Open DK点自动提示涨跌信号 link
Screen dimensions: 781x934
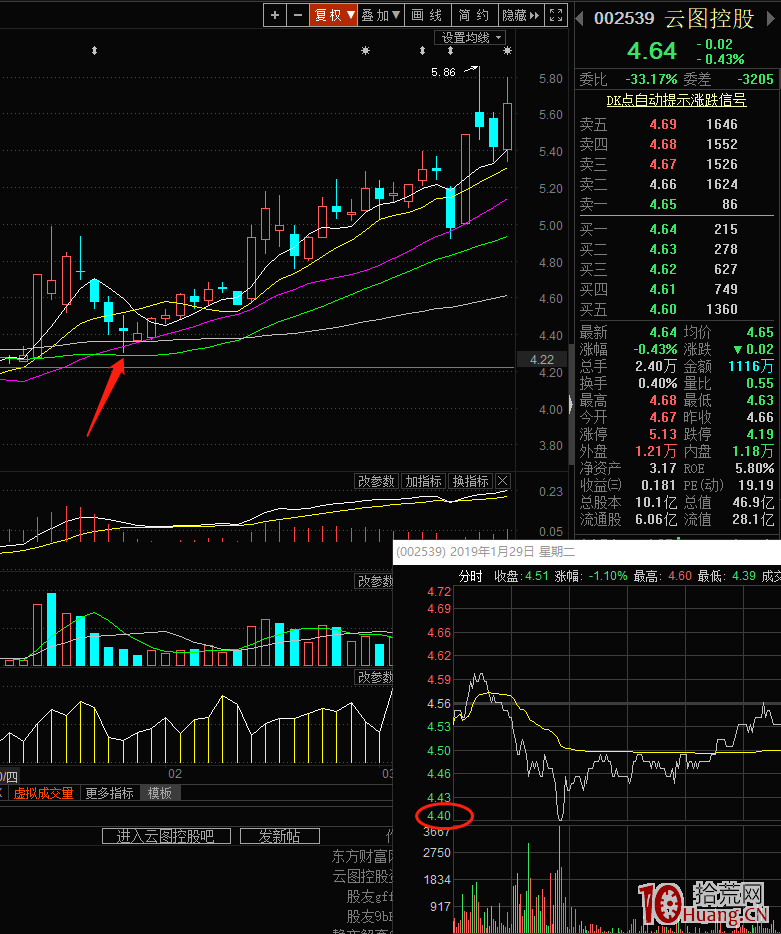[676, 100]
